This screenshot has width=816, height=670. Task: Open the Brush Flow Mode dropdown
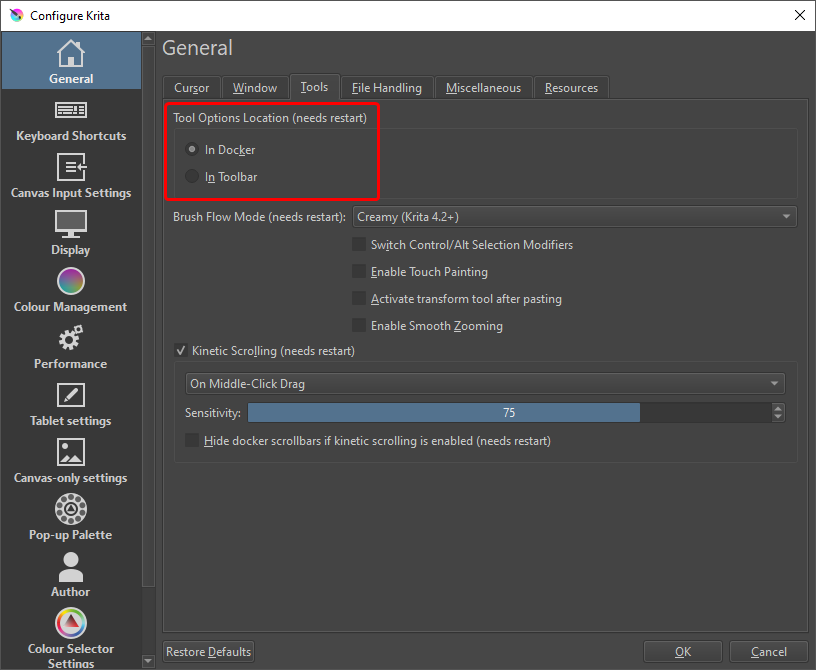[575, 217]
